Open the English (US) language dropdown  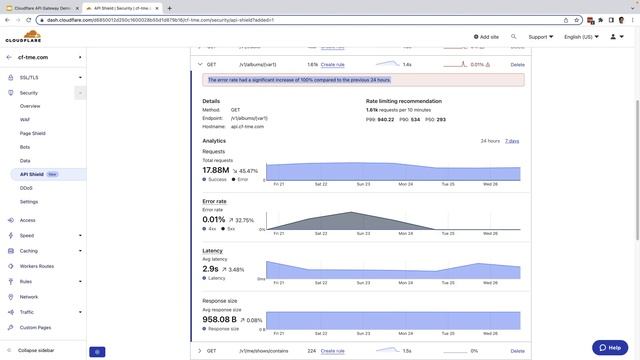(x=581, y=37)
